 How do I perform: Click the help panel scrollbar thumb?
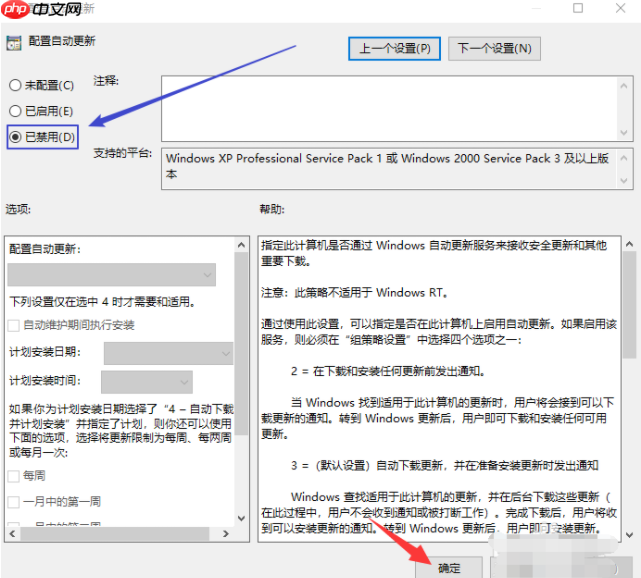click(x=630, y=305)
